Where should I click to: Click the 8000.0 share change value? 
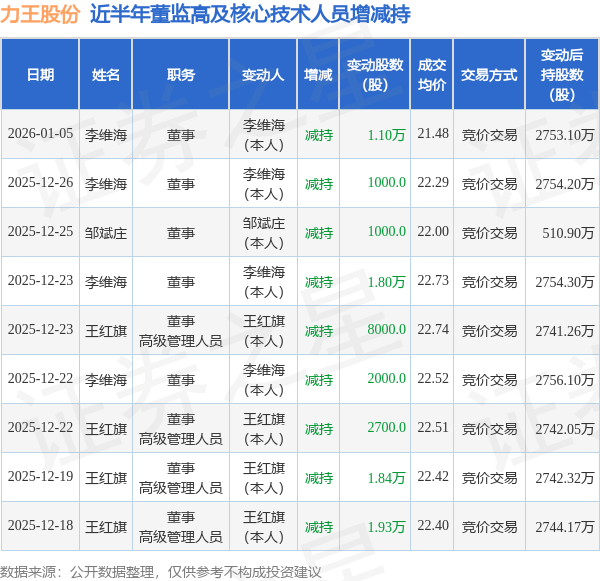[x=386, y=330]
